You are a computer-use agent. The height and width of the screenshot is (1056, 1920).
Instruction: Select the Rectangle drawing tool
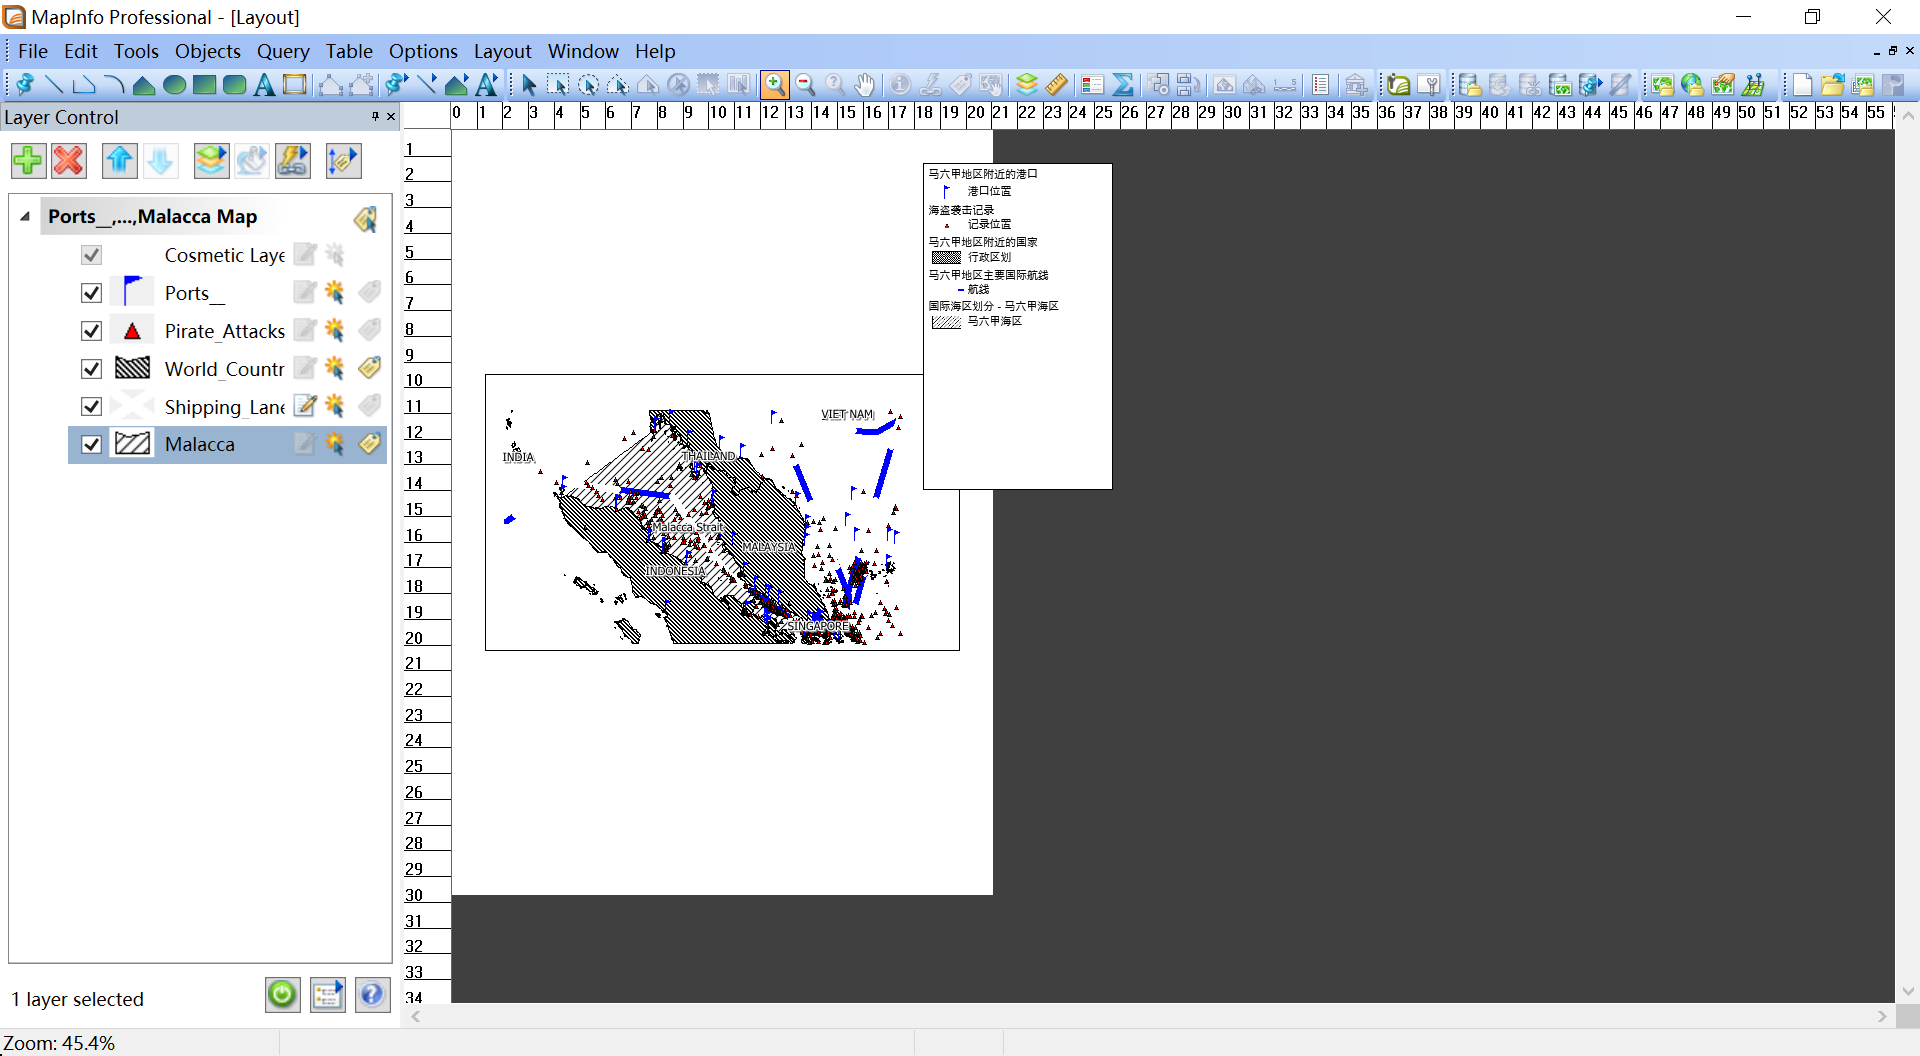(x=204, y=85)
